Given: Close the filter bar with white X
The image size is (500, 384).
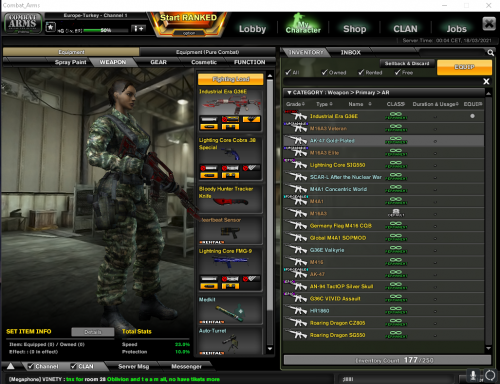Looking at the screenshot, I should (x=486, y=81).
